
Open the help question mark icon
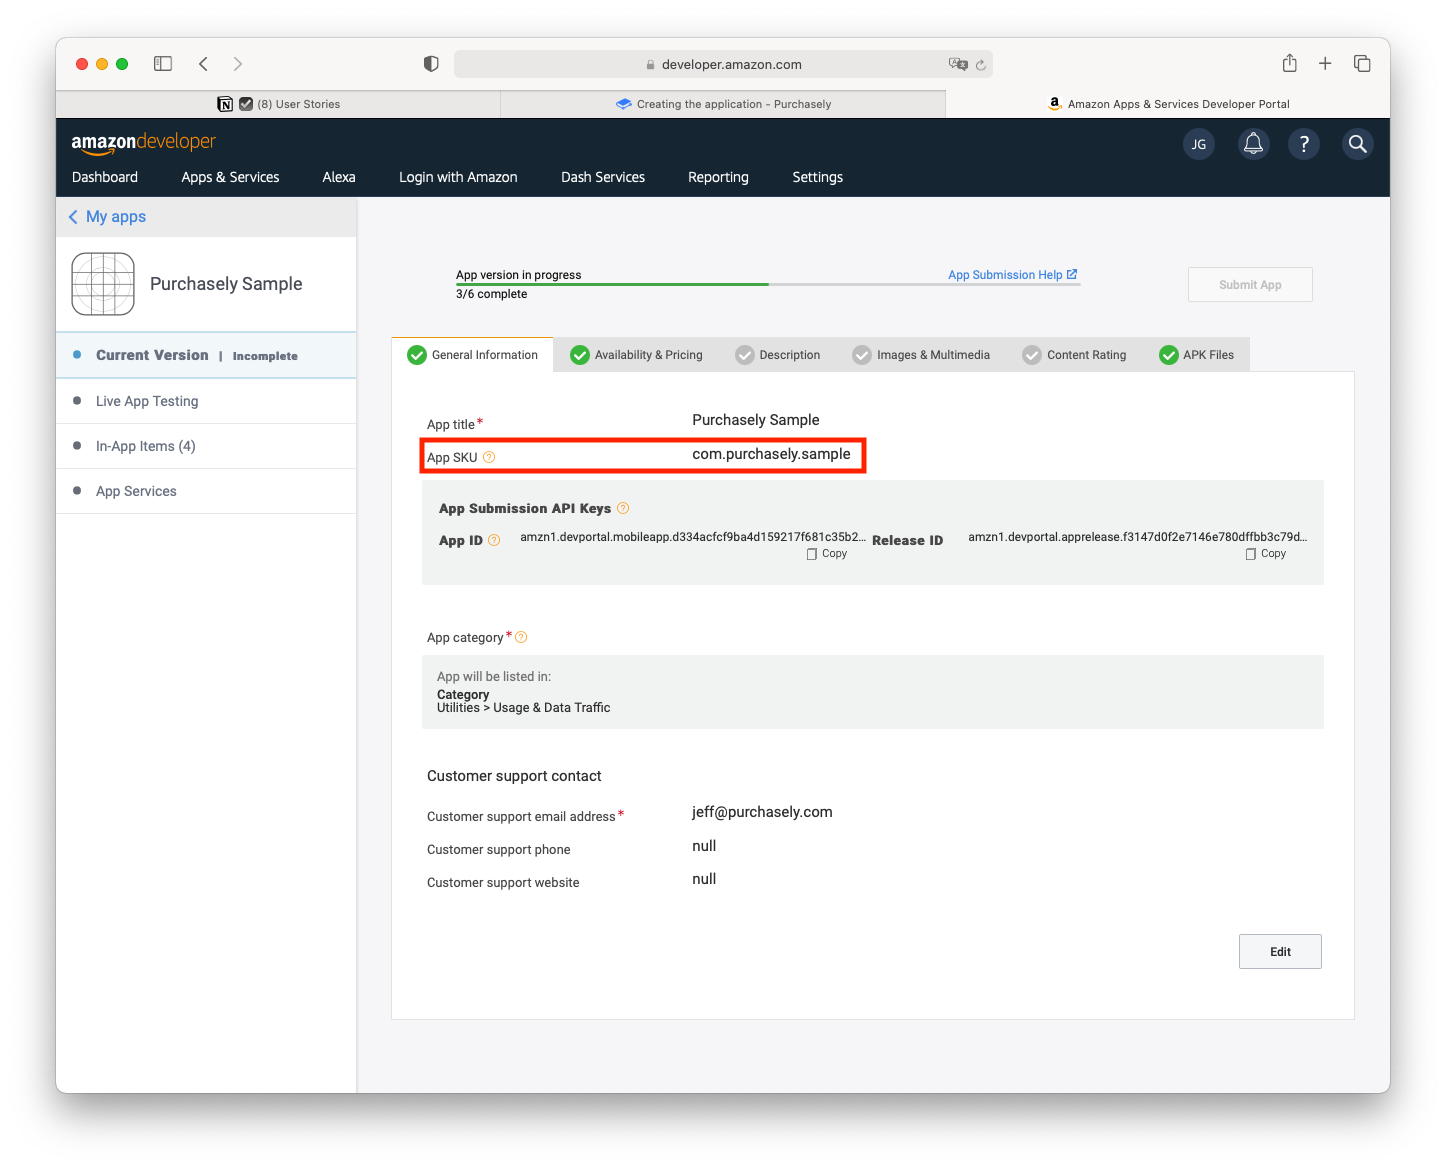click(x=1304, y=144)
